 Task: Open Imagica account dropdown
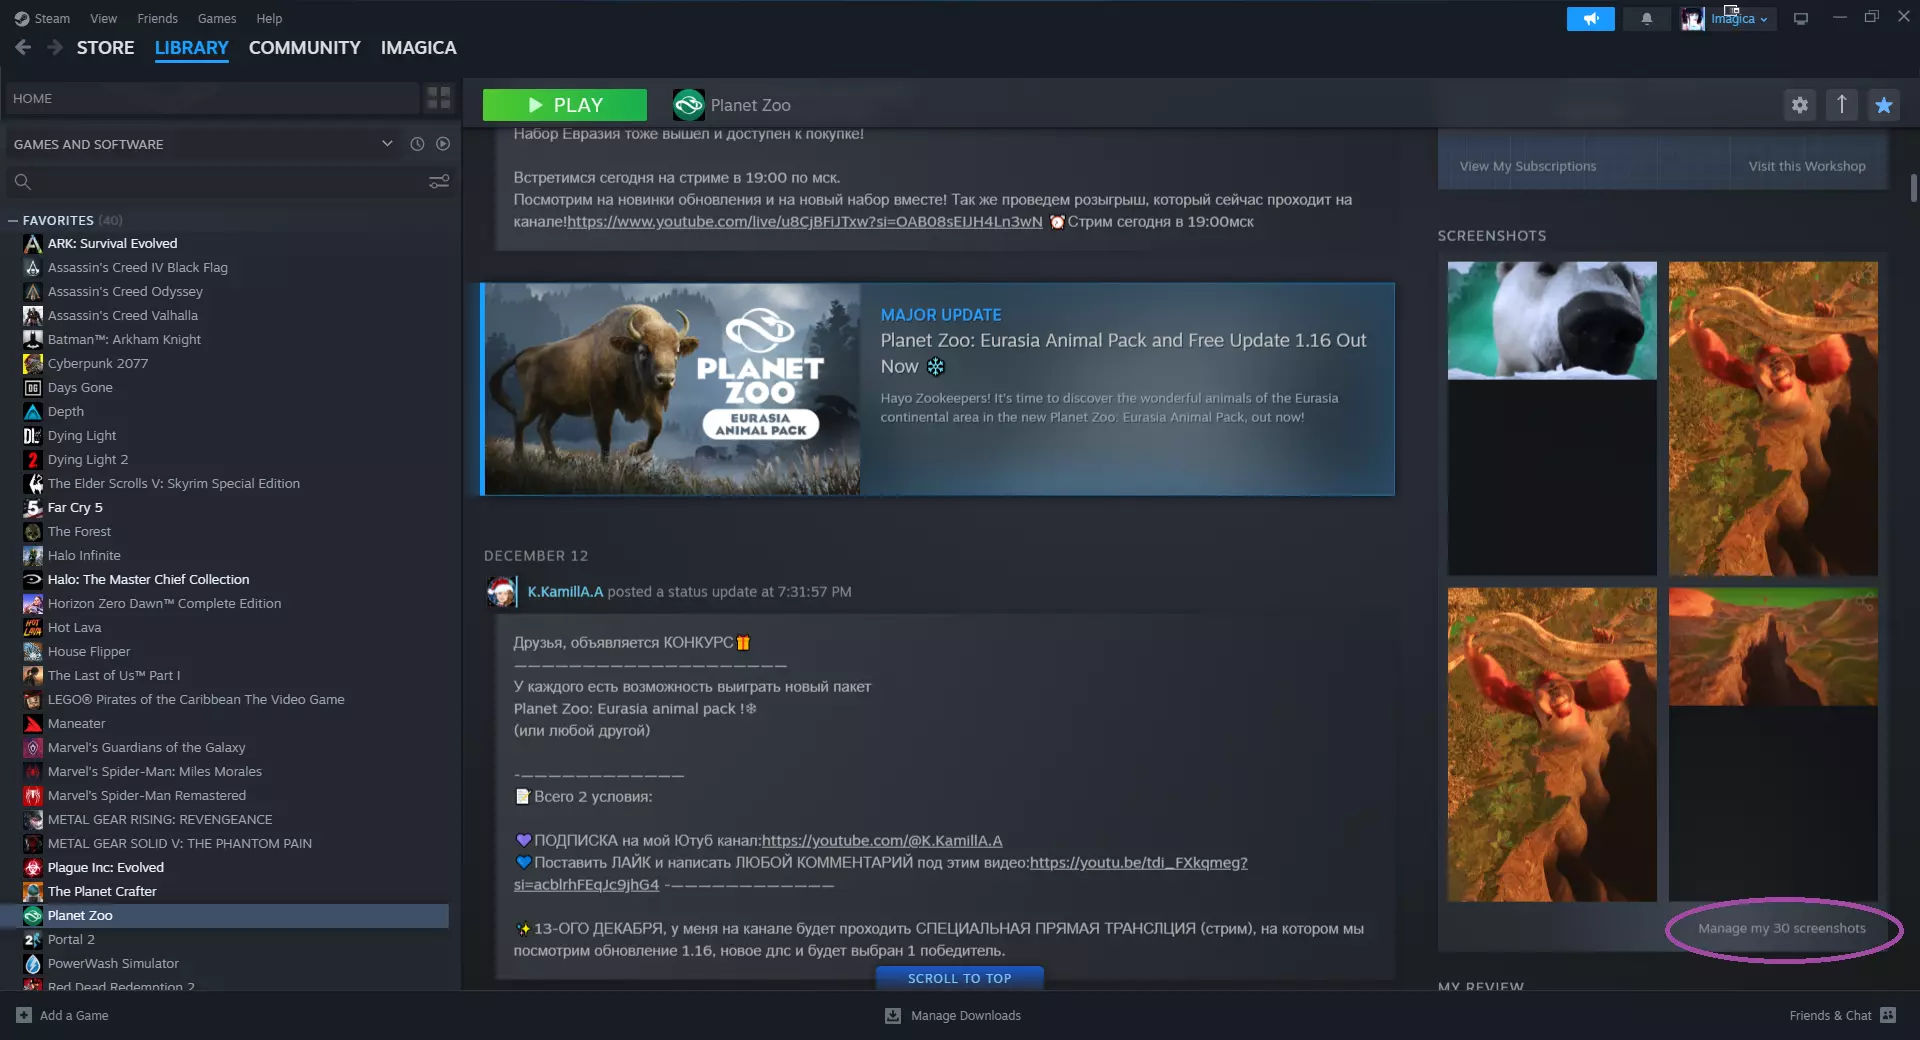pyautogui.click(x=1739, y=19)
